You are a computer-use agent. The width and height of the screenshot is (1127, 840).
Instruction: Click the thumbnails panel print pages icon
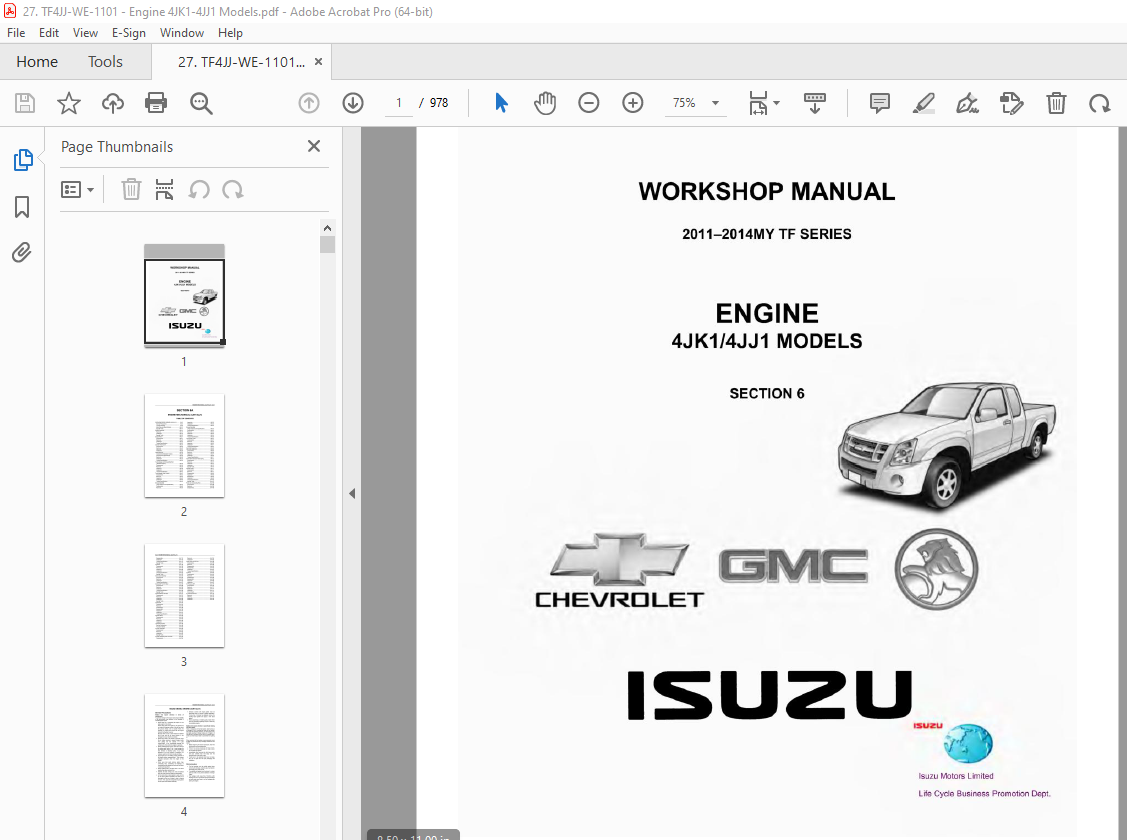tap(165, 190)
